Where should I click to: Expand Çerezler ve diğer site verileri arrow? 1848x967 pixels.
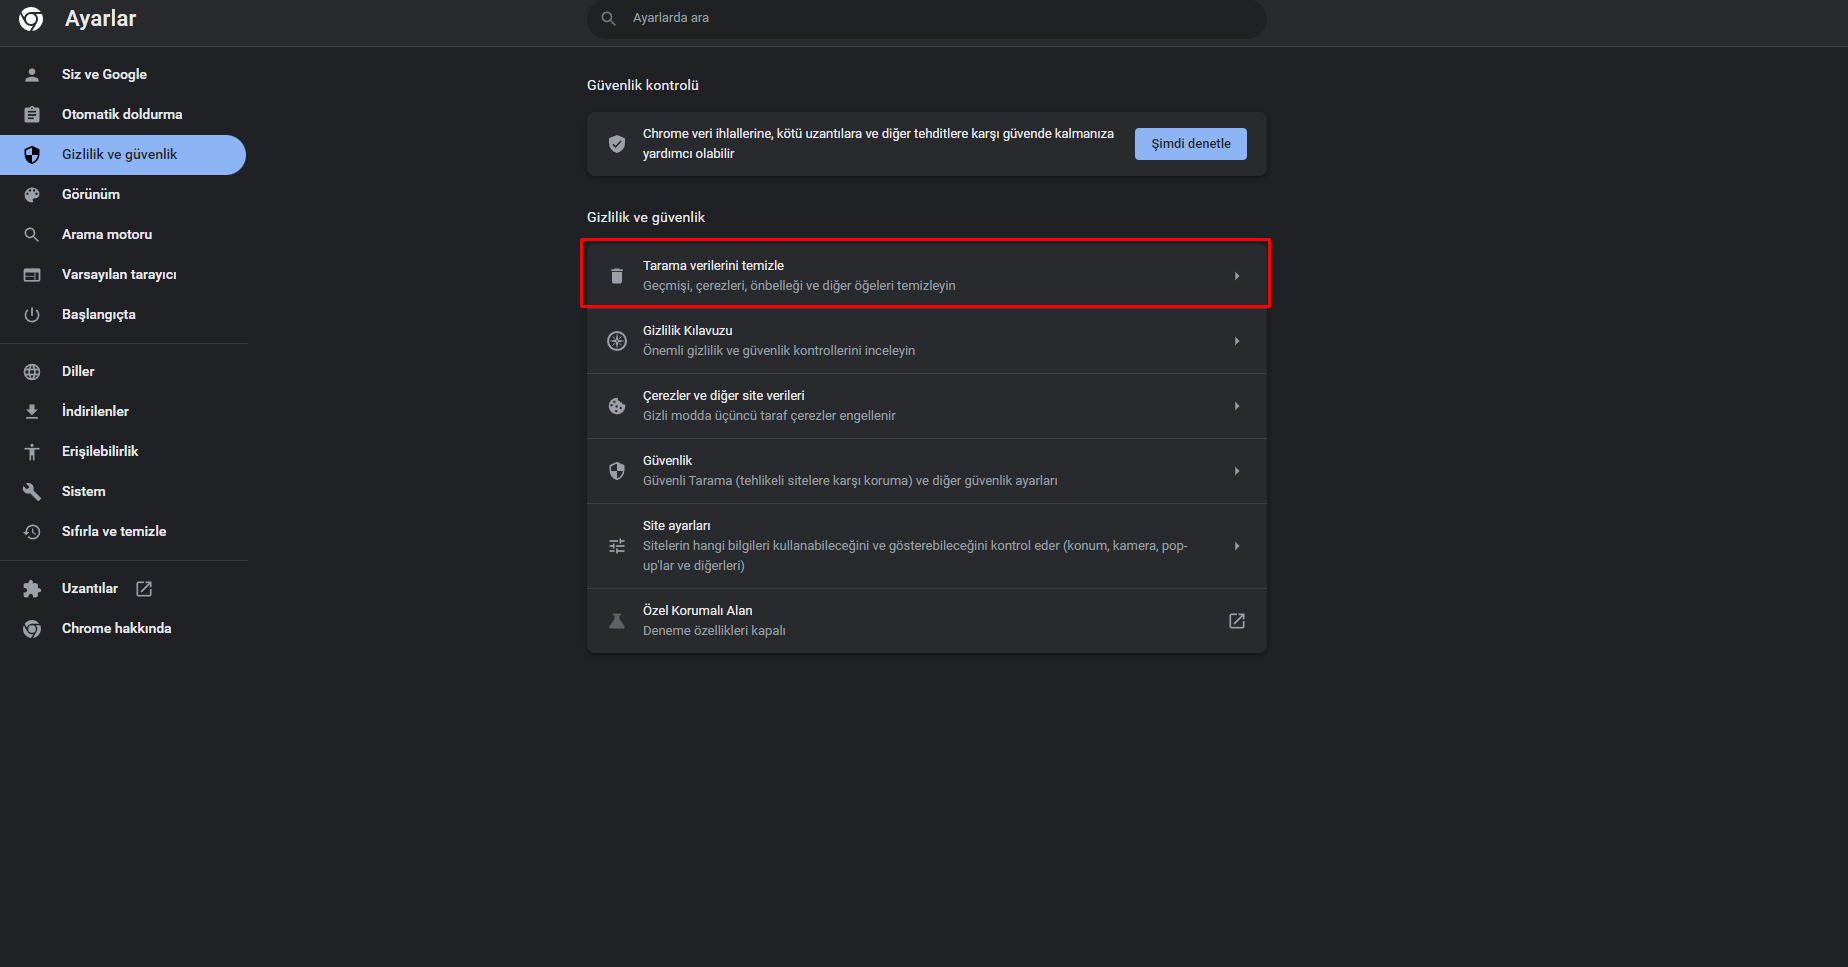point(1237,406)
